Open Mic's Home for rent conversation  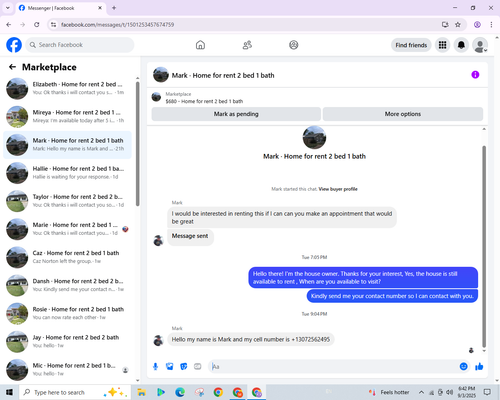point(67,370)
